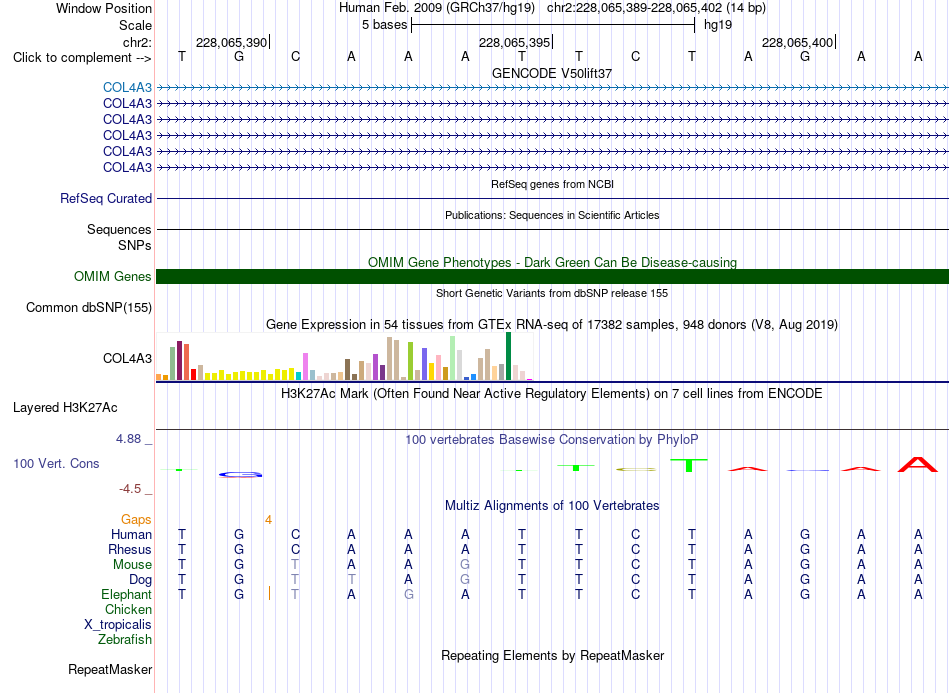
Task: Click the 228,065,395 coordinate marker
Action: click(514, 42)
